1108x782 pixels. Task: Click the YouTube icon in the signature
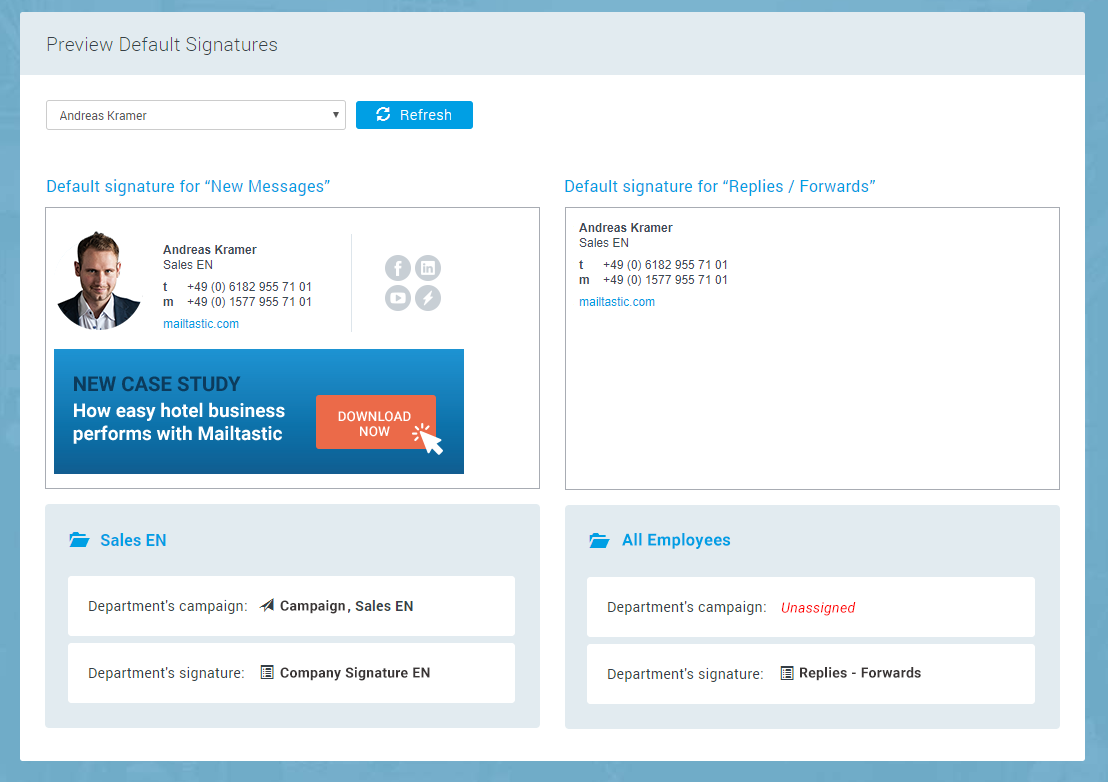tap(398, 298)
